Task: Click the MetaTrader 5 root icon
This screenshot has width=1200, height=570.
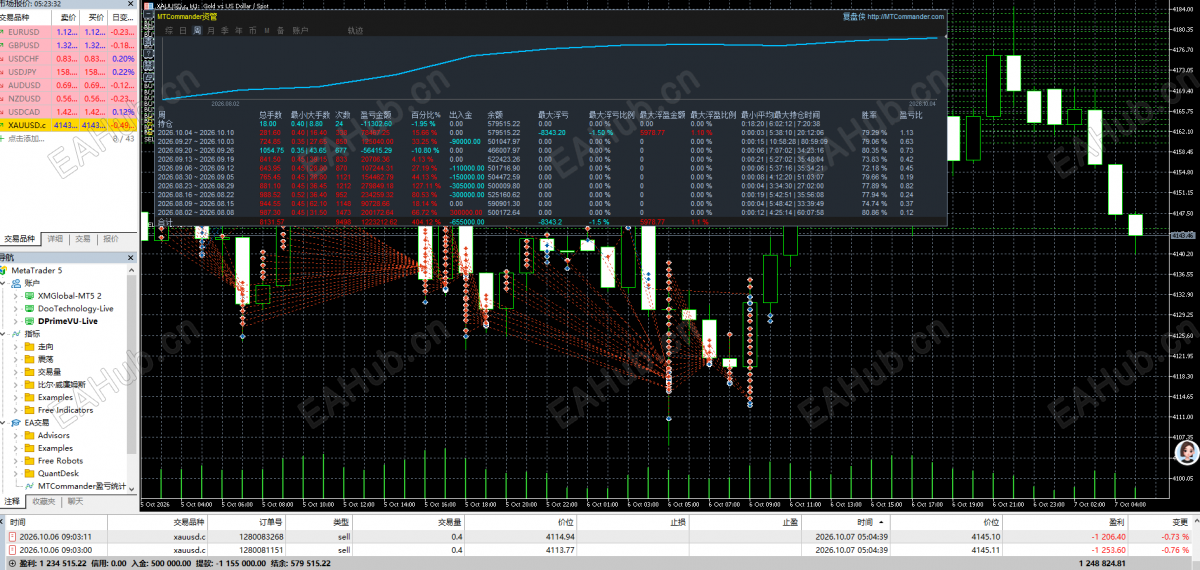Action: 5,270
